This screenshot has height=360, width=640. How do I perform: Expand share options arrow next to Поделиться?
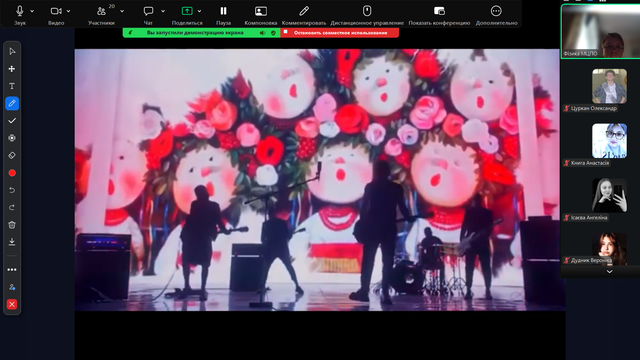click(199, 11)
